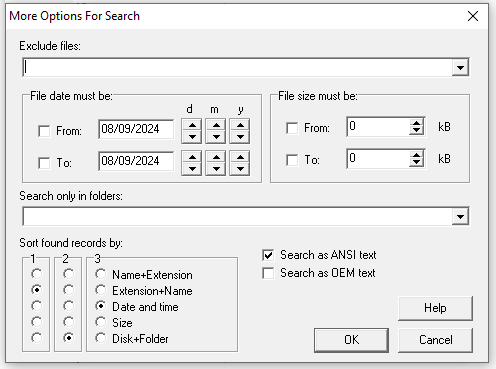This screenshot has width=496, height=369.
Task: Select Size in sort column 1
Action: click(37, 322)
